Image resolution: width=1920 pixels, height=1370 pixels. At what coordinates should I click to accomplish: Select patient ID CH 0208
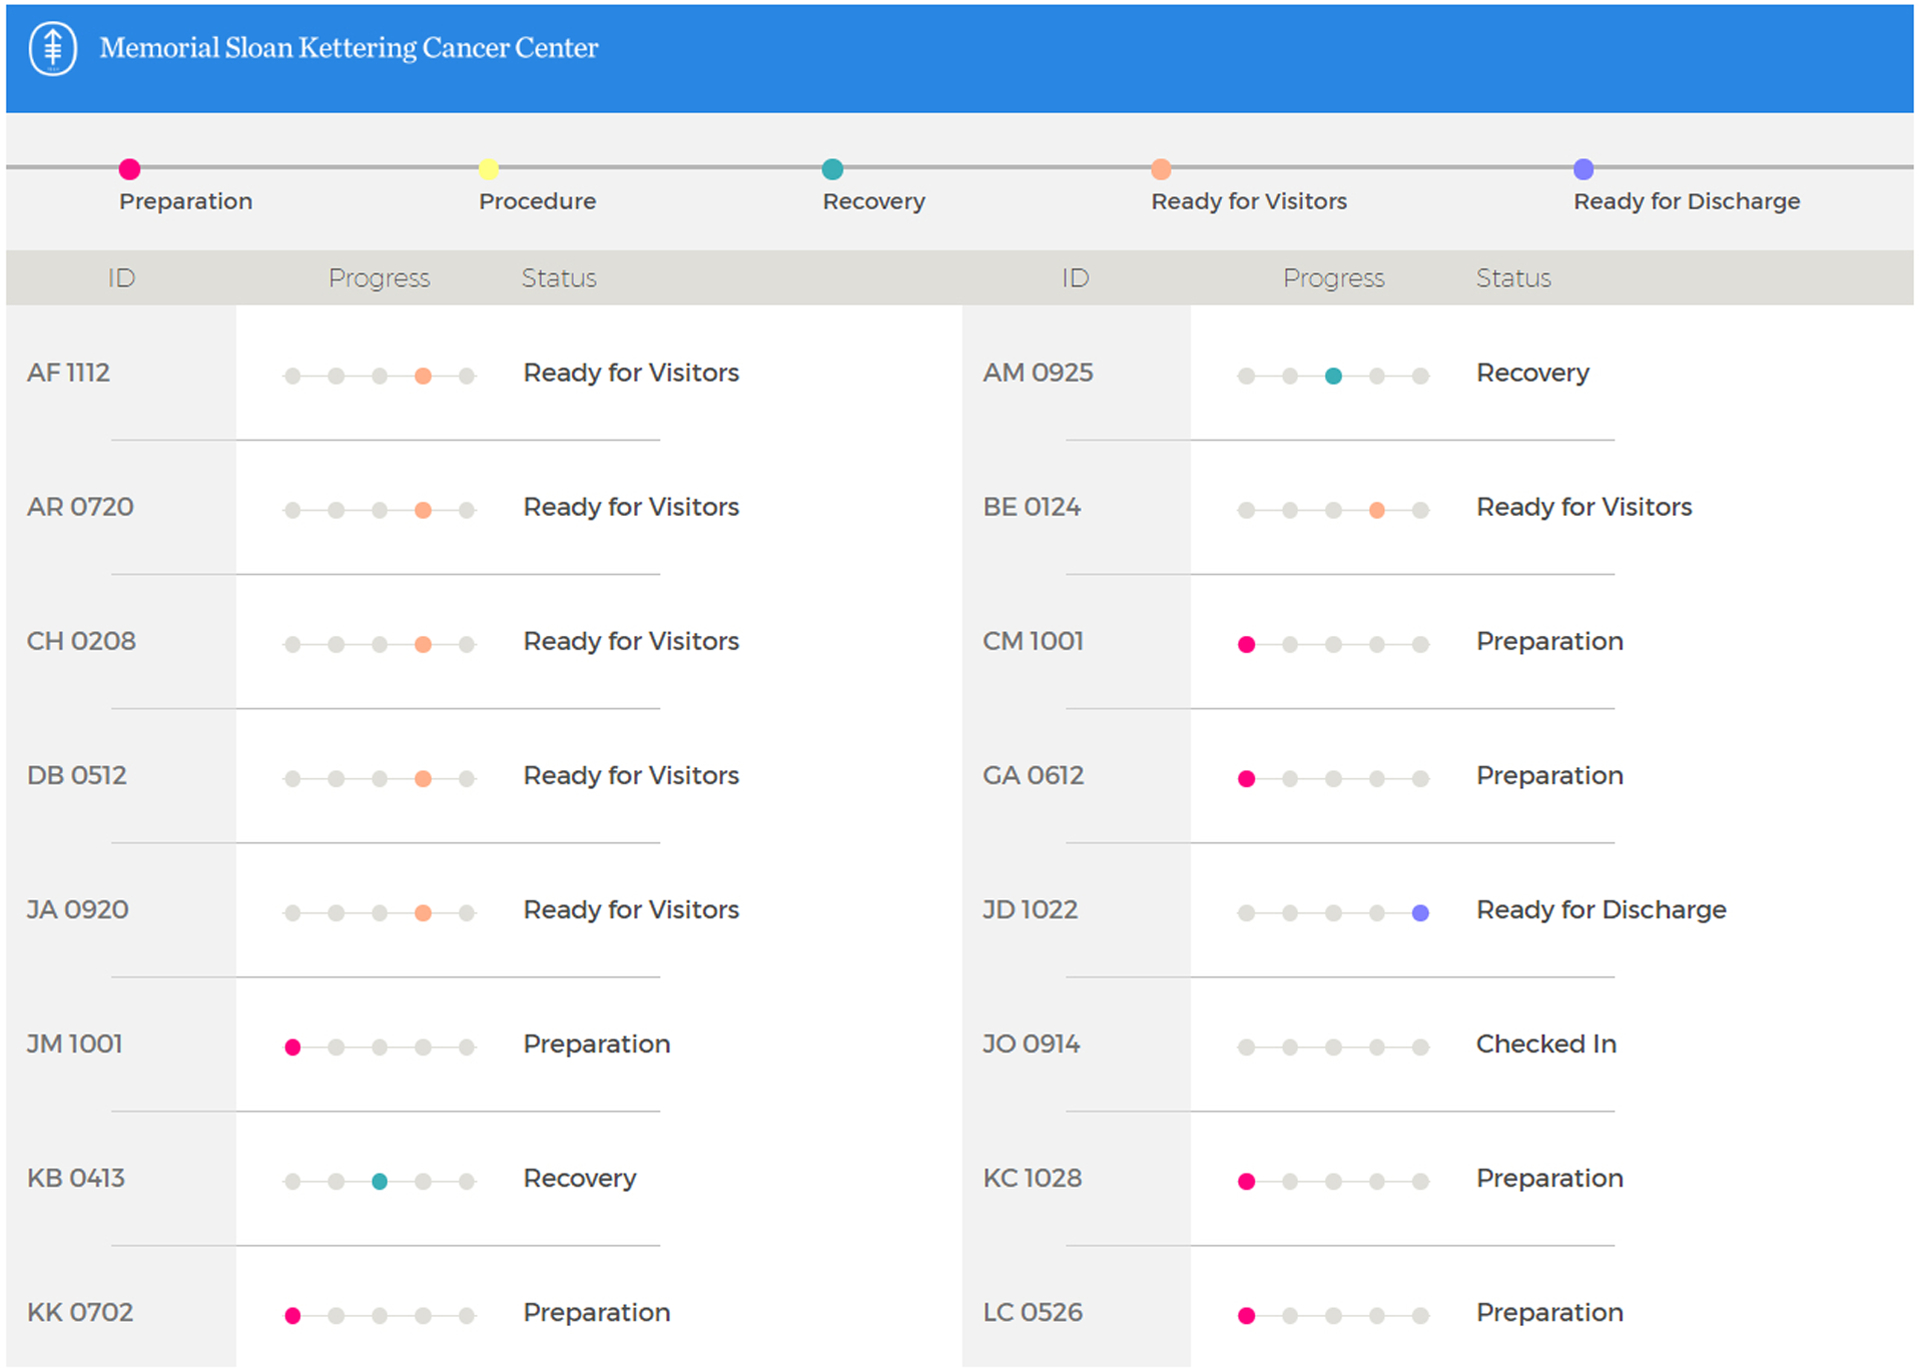[x=81, y=641]
